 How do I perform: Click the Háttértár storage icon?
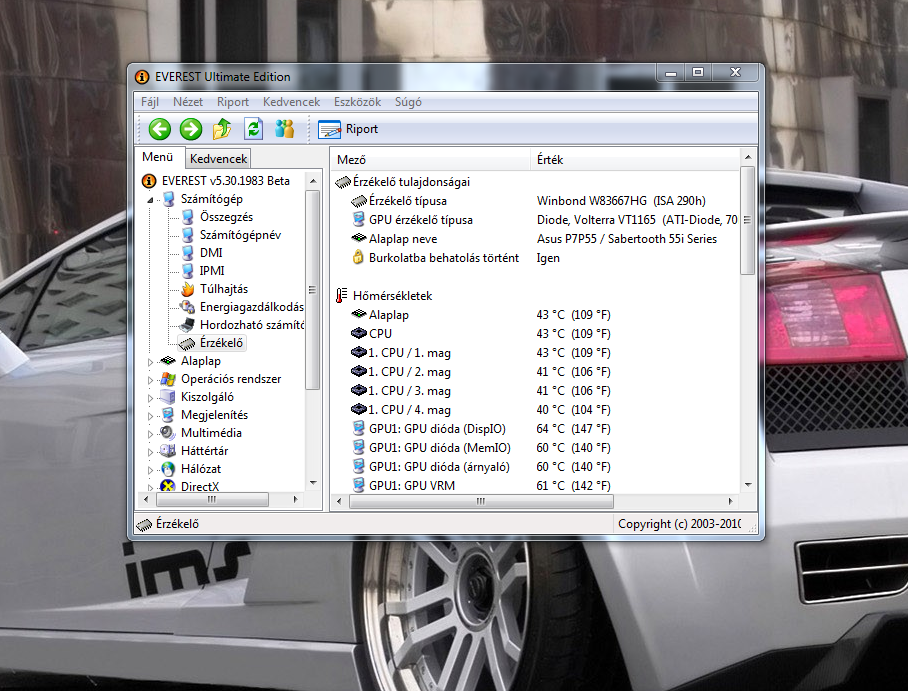tap(168, 451)
